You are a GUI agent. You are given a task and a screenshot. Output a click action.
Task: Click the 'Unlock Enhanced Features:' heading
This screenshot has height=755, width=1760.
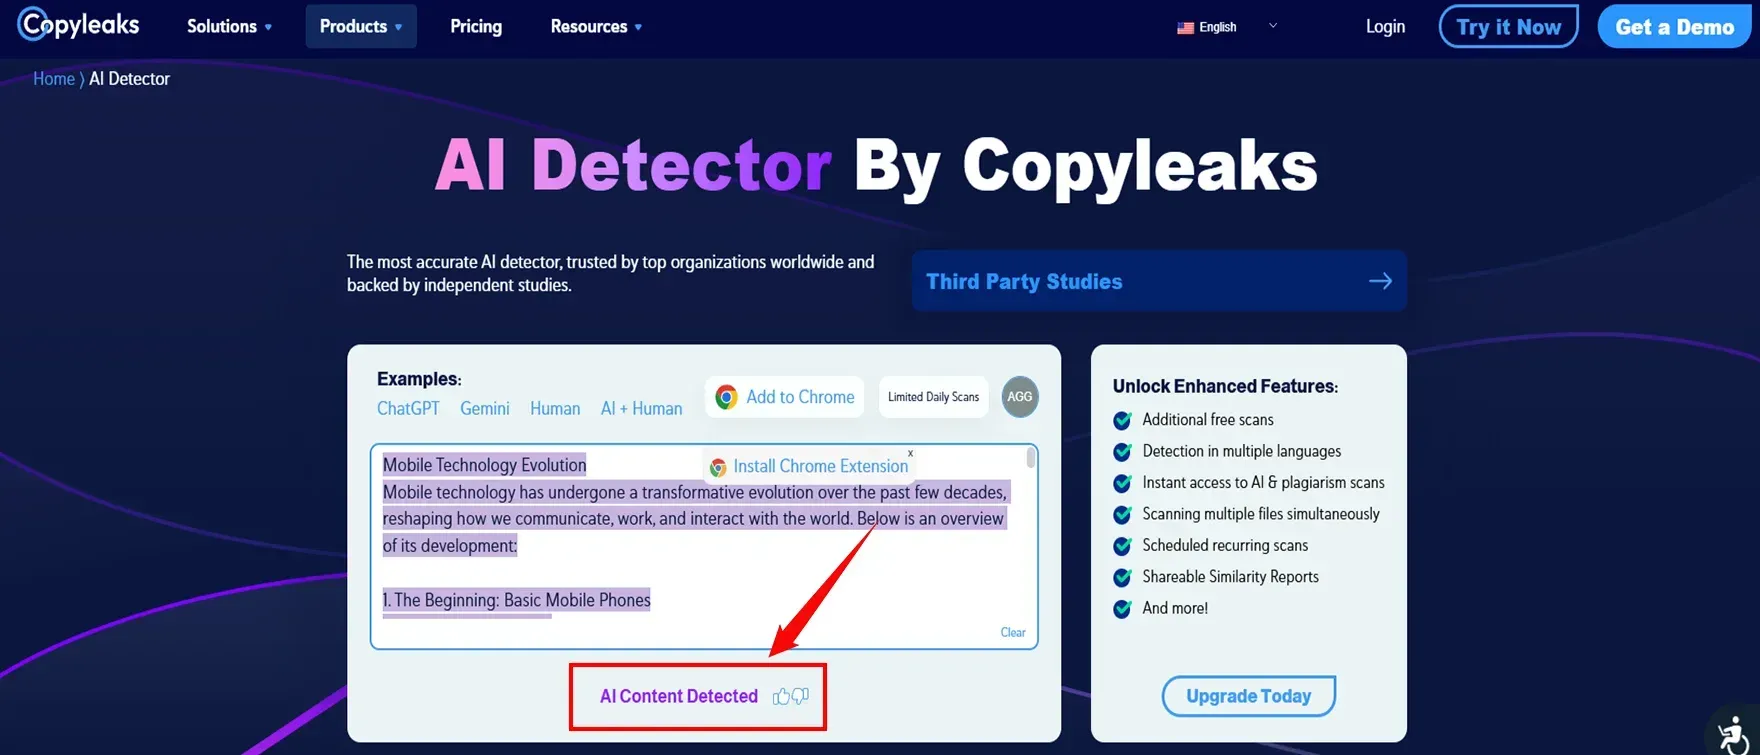(x=1225, y=386)
